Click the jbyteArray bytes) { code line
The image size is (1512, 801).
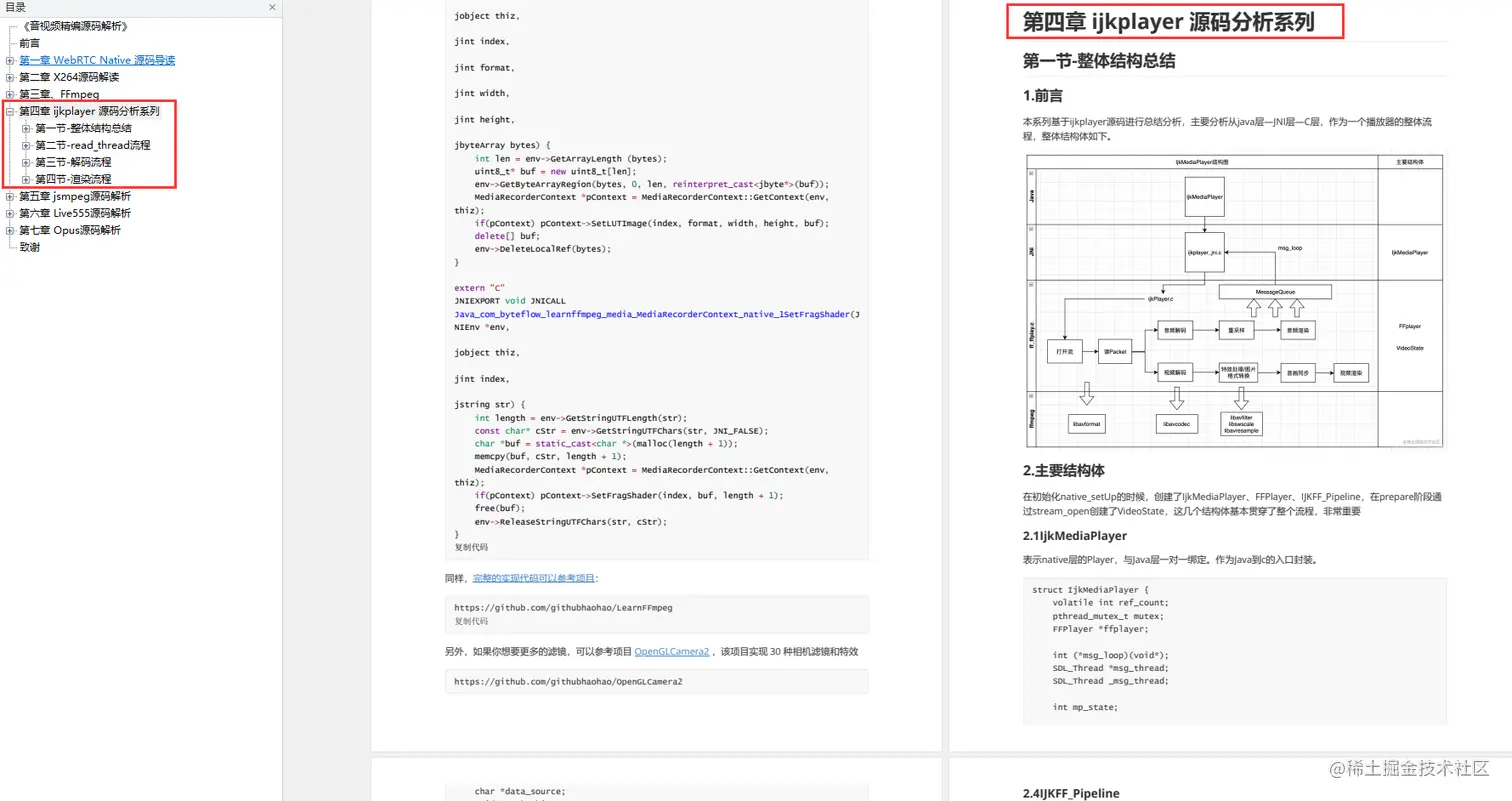502,145
